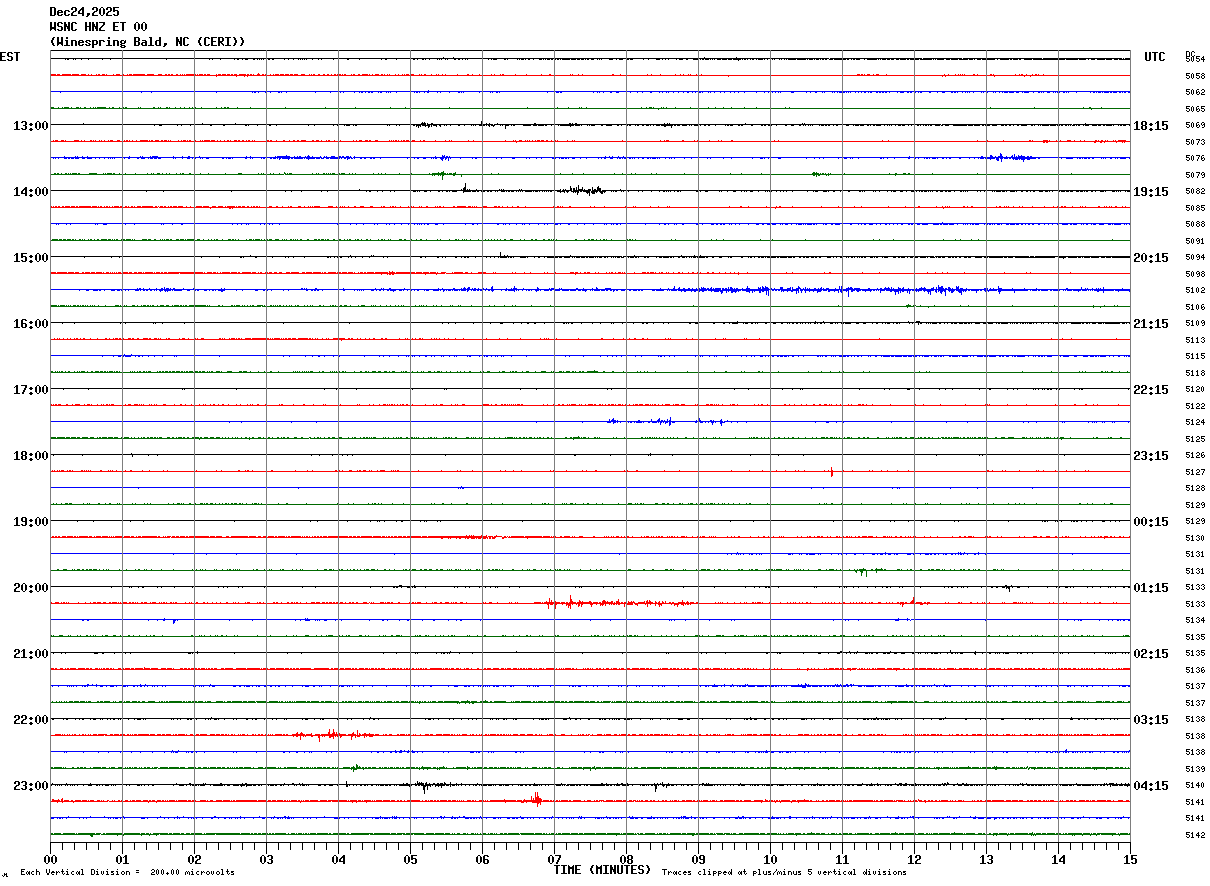
Task: Click minute 14 on the time axis
Action: coord(1058,859)
